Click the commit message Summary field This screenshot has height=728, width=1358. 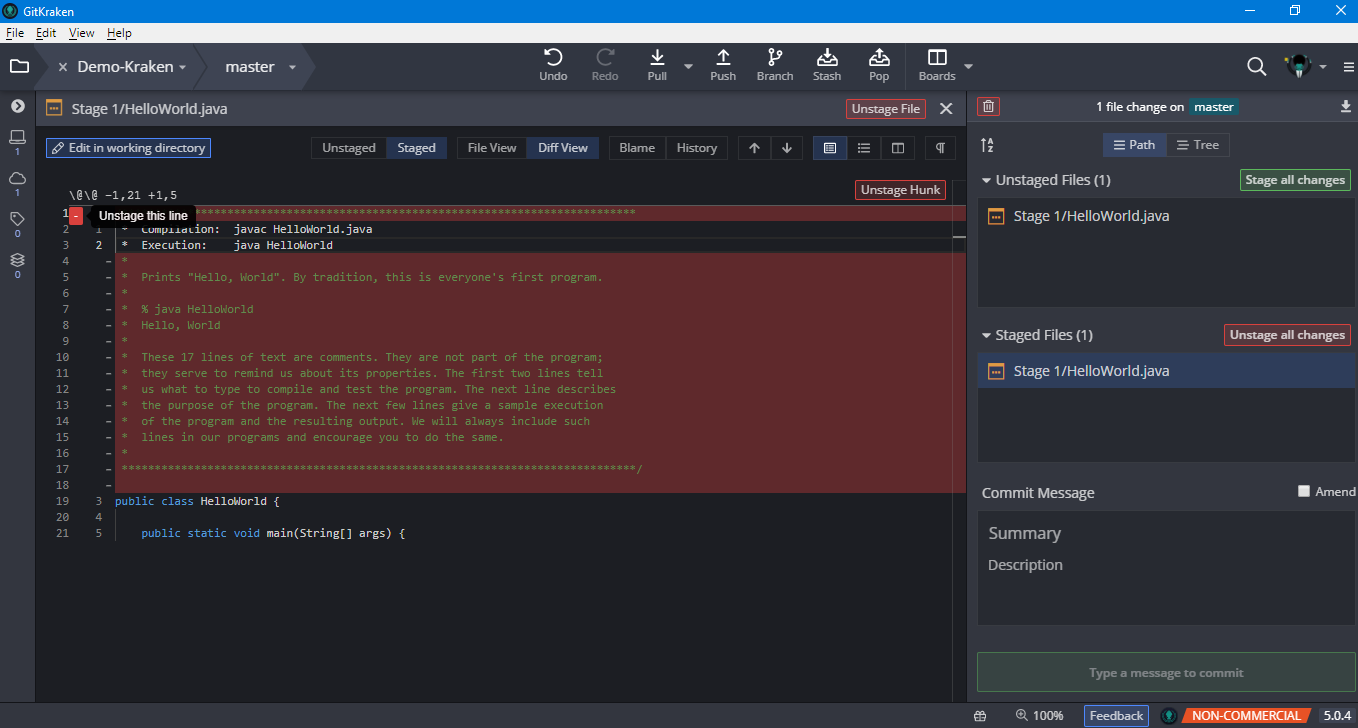click(1166, 533)
